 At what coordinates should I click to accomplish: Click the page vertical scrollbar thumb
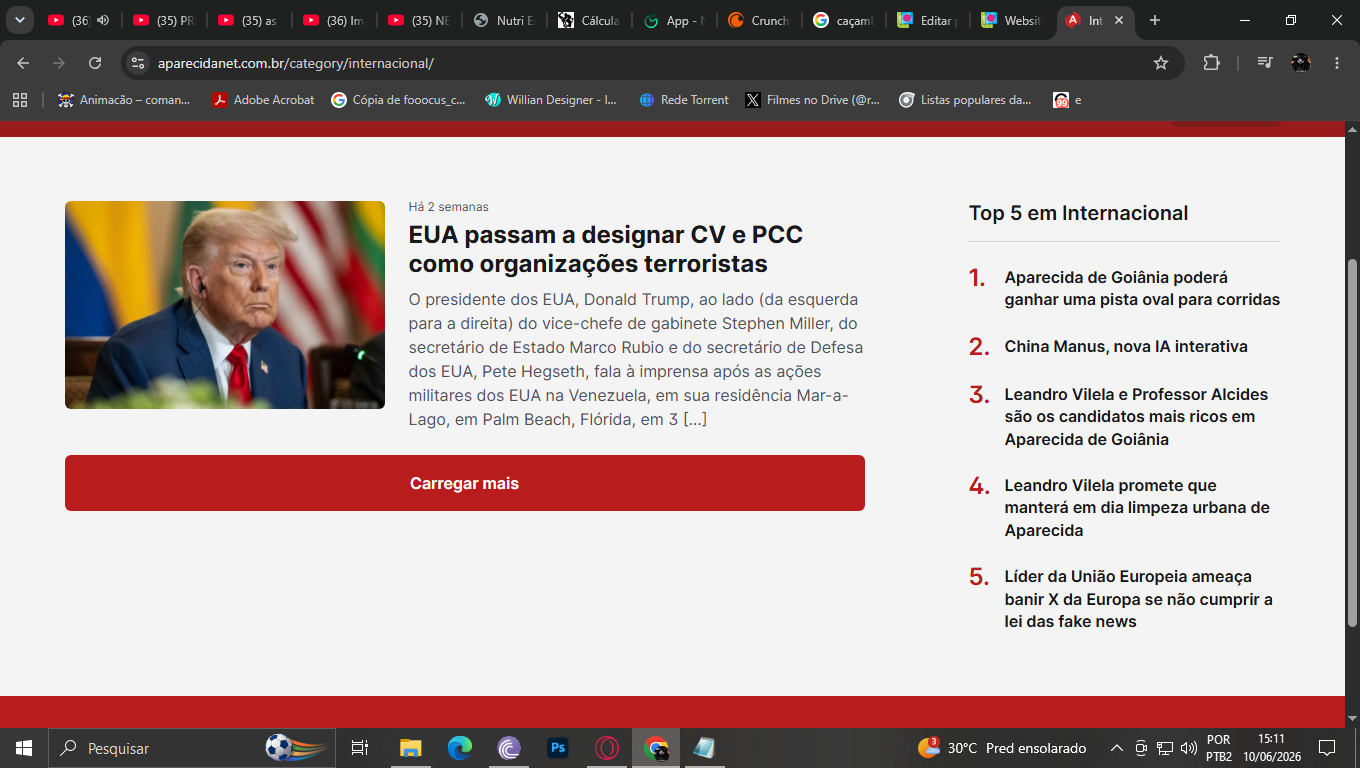coord(1352,443)
